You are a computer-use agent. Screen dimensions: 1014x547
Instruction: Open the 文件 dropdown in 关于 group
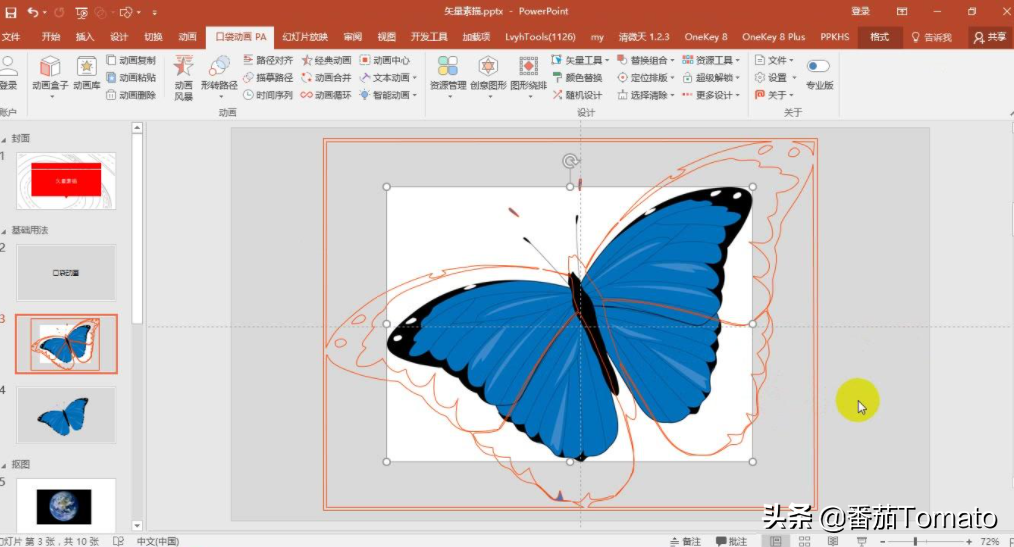pos(775,60)
